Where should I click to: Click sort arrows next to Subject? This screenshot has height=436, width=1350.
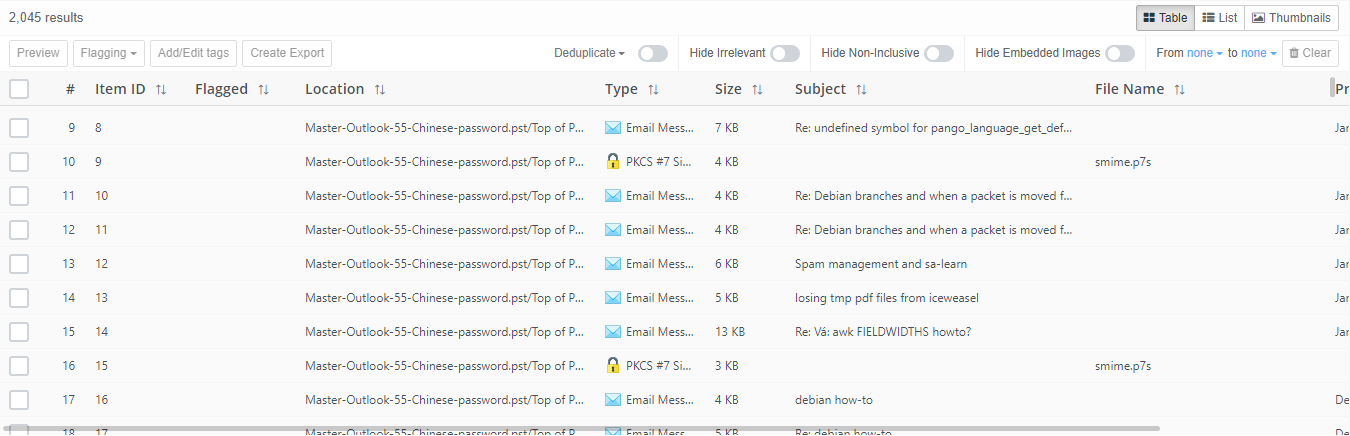click(x=861, y=90)
